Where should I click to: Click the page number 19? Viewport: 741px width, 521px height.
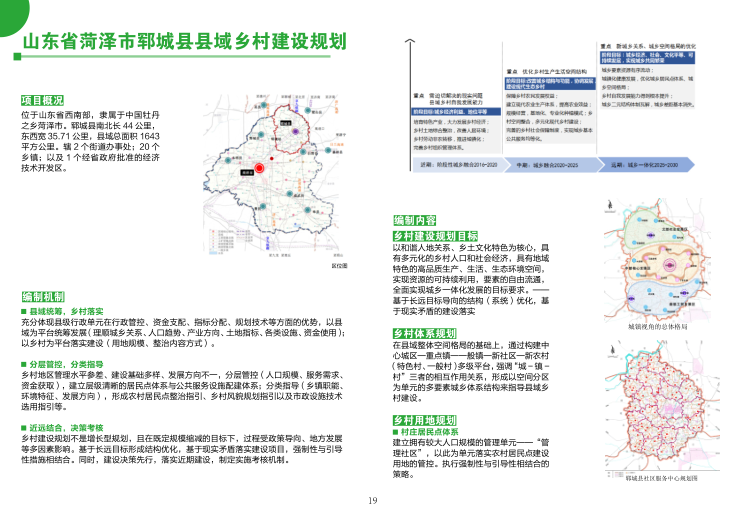click(372, 501)
